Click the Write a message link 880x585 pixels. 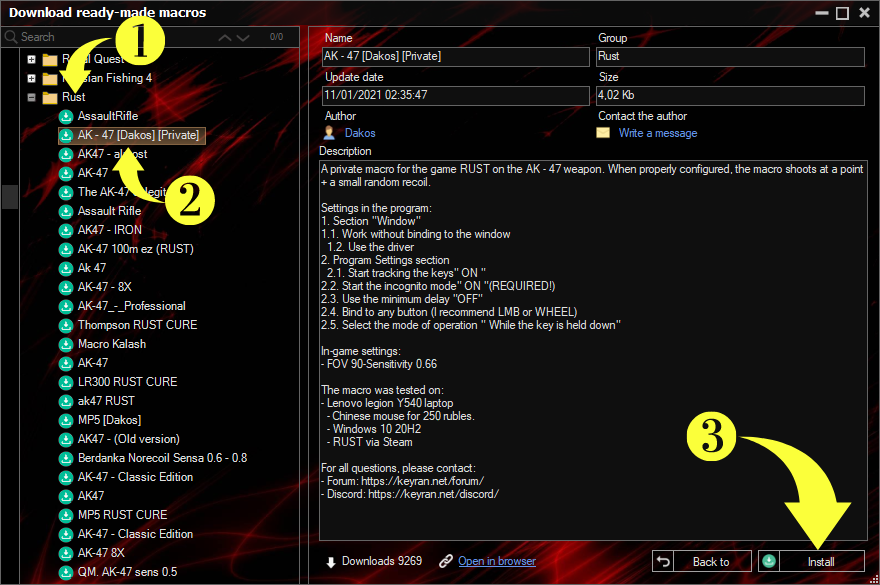pyautogui.click(x=658, y=133)
